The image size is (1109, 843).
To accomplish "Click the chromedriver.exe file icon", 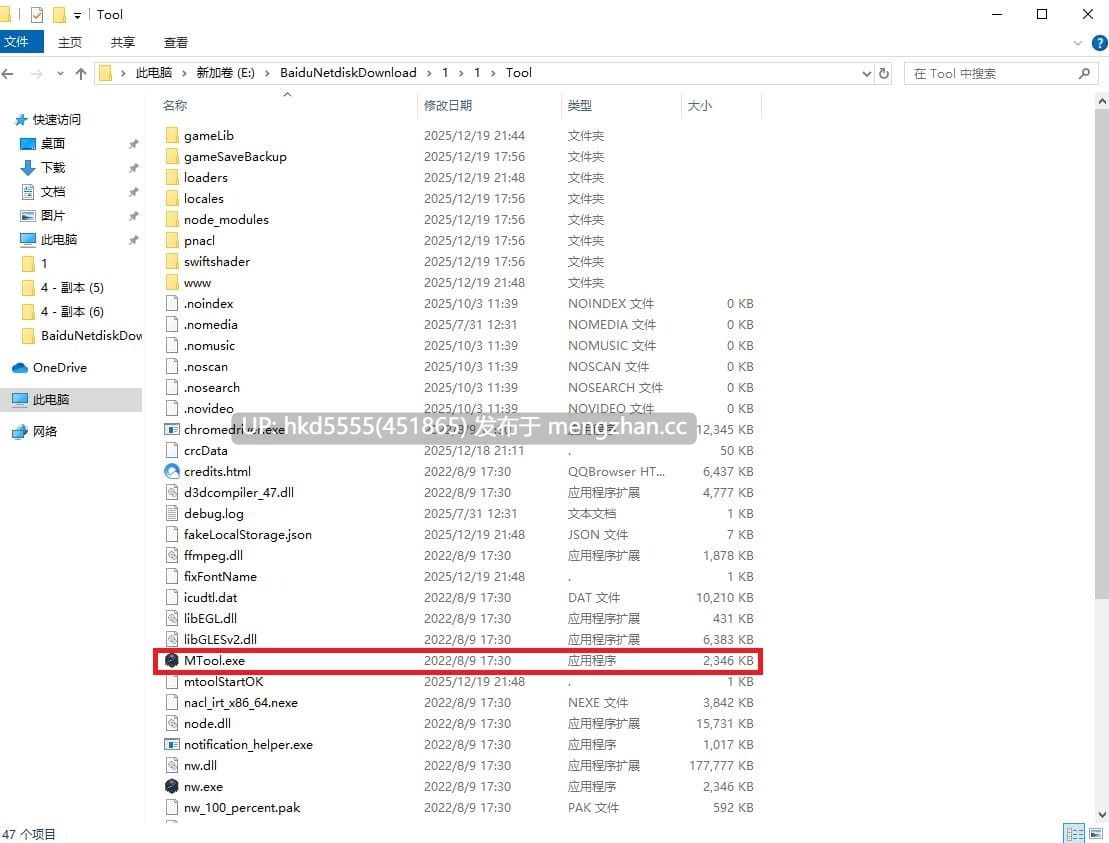I will tap(171, 429).
